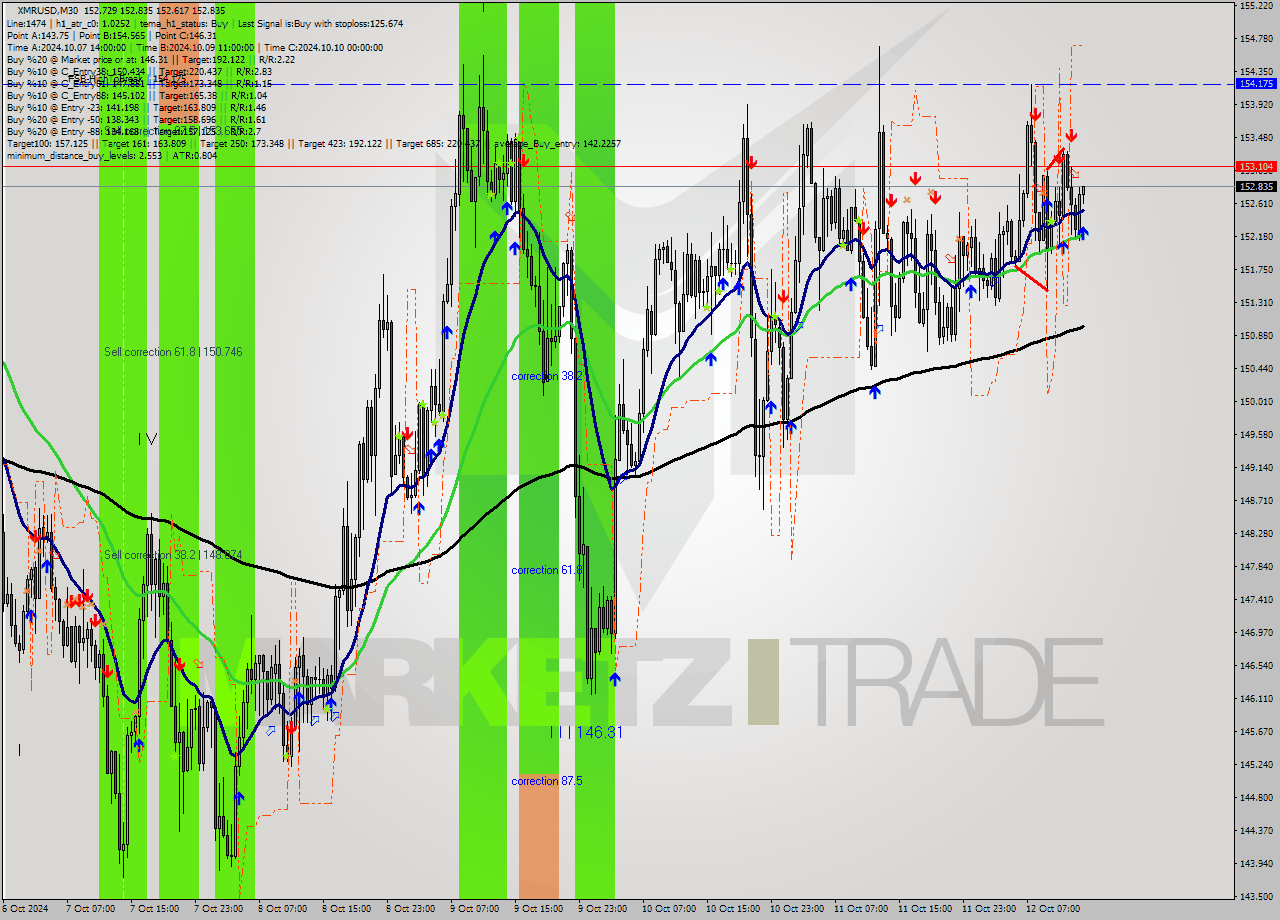
Task: Click the '8 Oct 15:00' time label
Action: click(346, 909)
